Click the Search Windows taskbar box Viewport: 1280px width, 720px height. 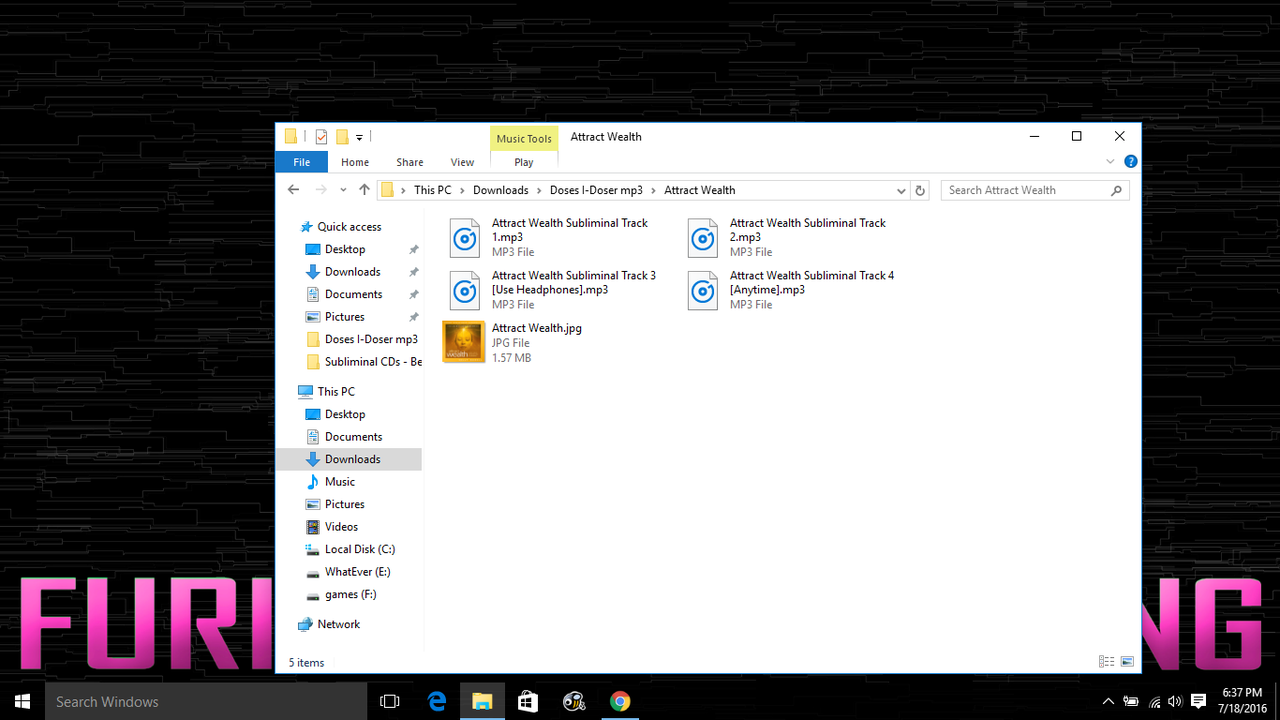pyautogui.click(x=206, y=702)
